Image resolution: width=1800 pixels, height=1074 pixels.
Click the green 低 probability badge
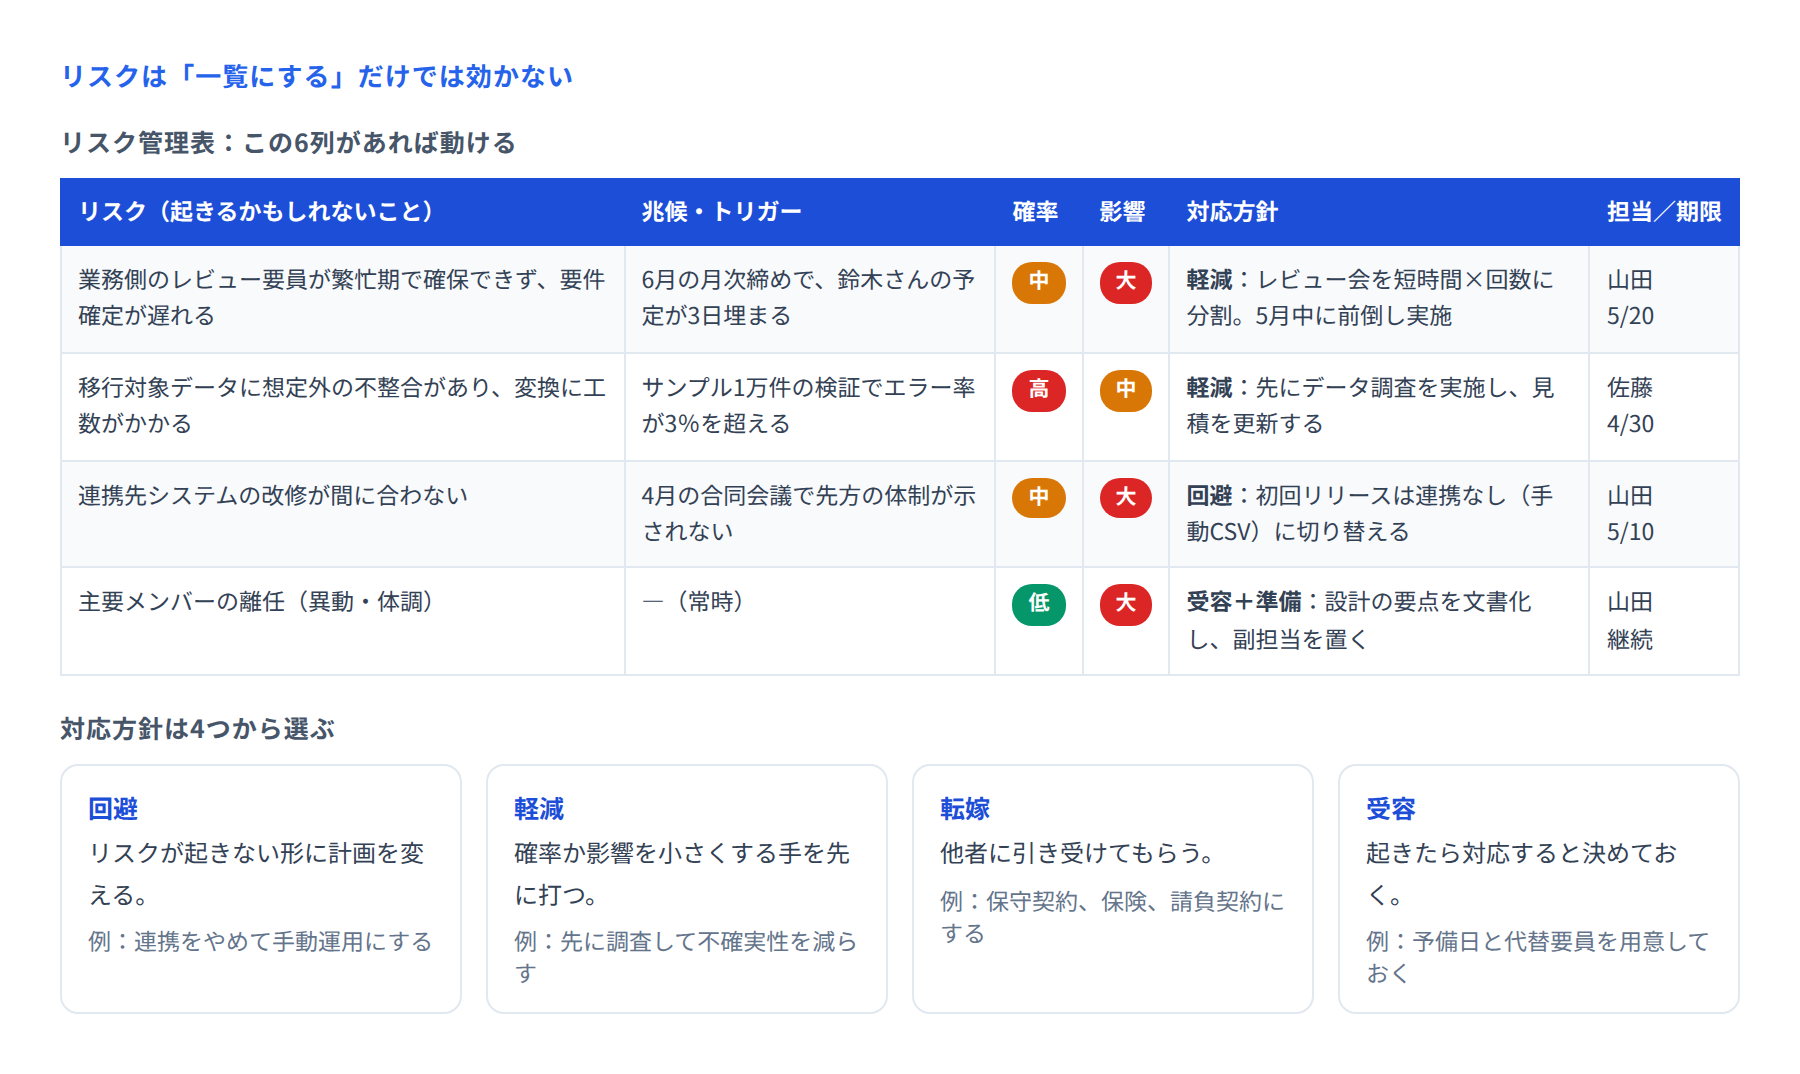coord(1039,604)
